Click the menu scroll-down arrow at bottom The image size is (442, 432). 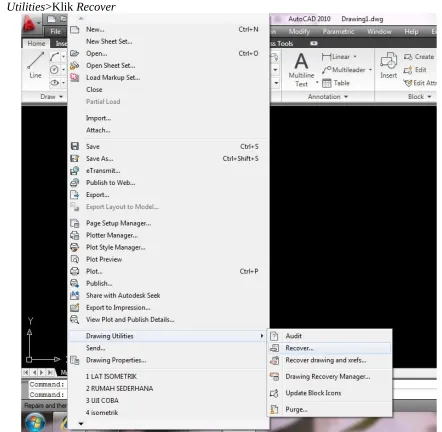tap(81, 424)
